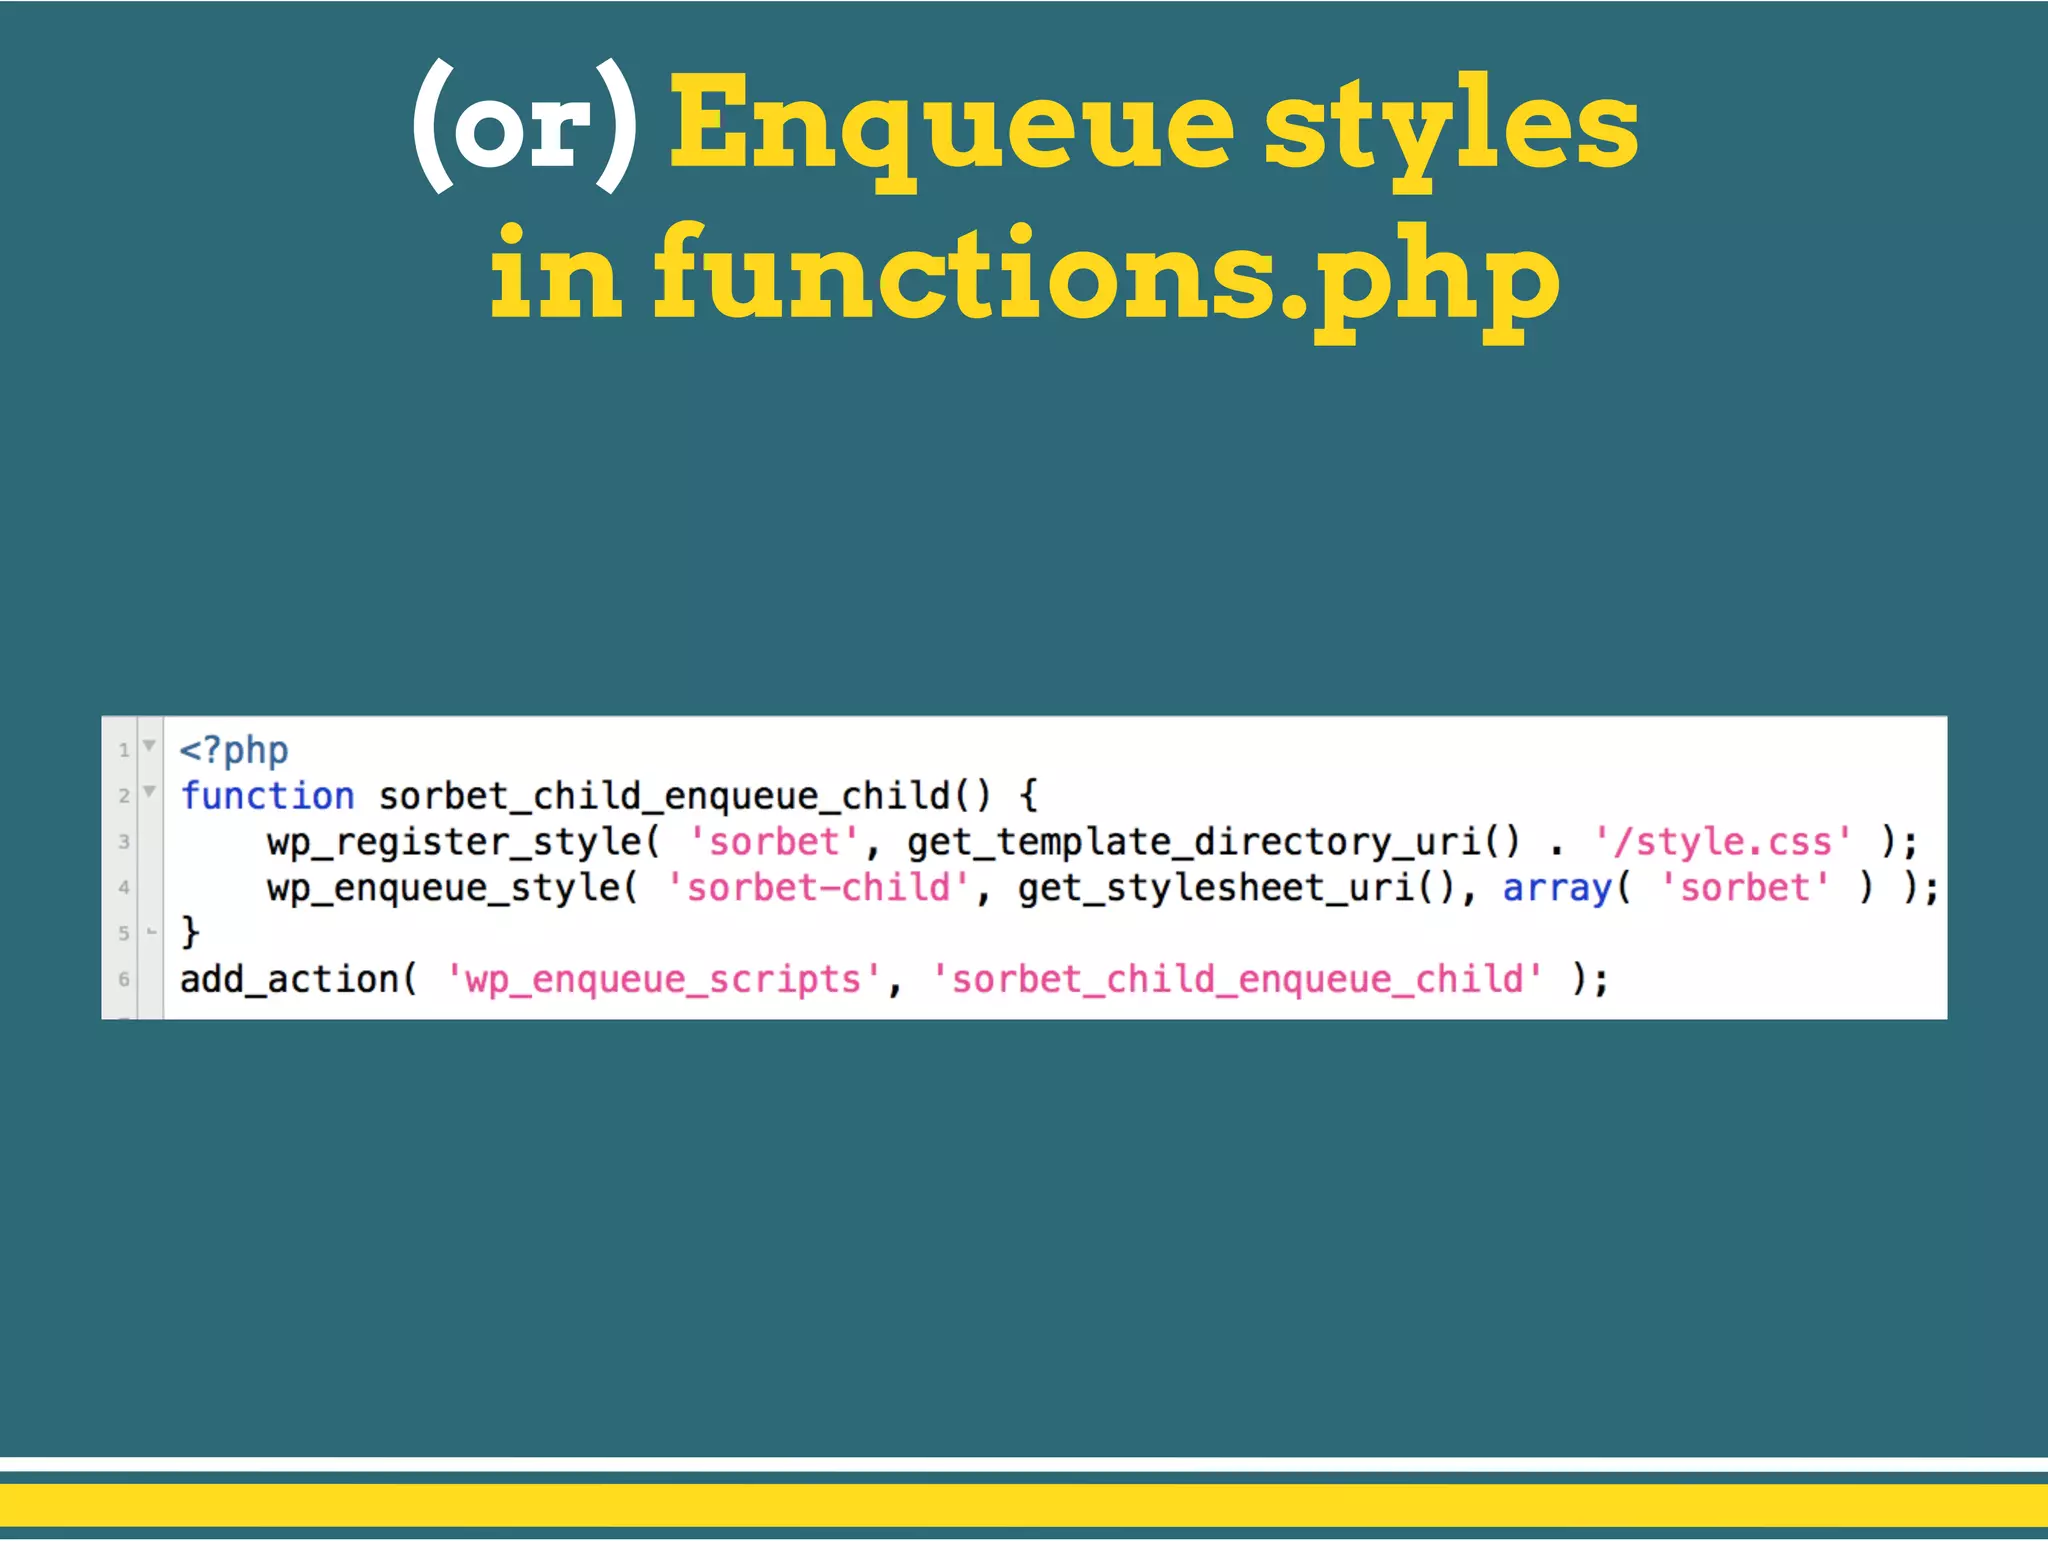Screen dimensions: 2048x1541
Task: Click 'get_template_directory_uri()' in the code
Action: [1214, 842]
